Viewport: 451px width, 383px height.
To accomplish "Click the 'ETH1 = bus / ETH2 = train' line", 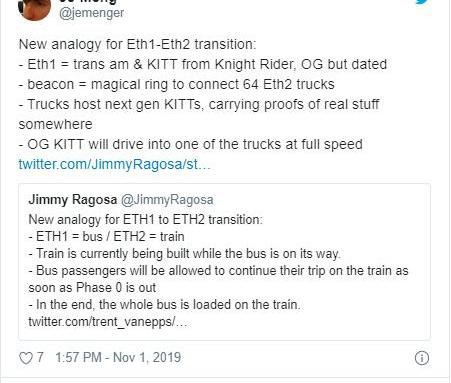I will click(x=106, y=237).
